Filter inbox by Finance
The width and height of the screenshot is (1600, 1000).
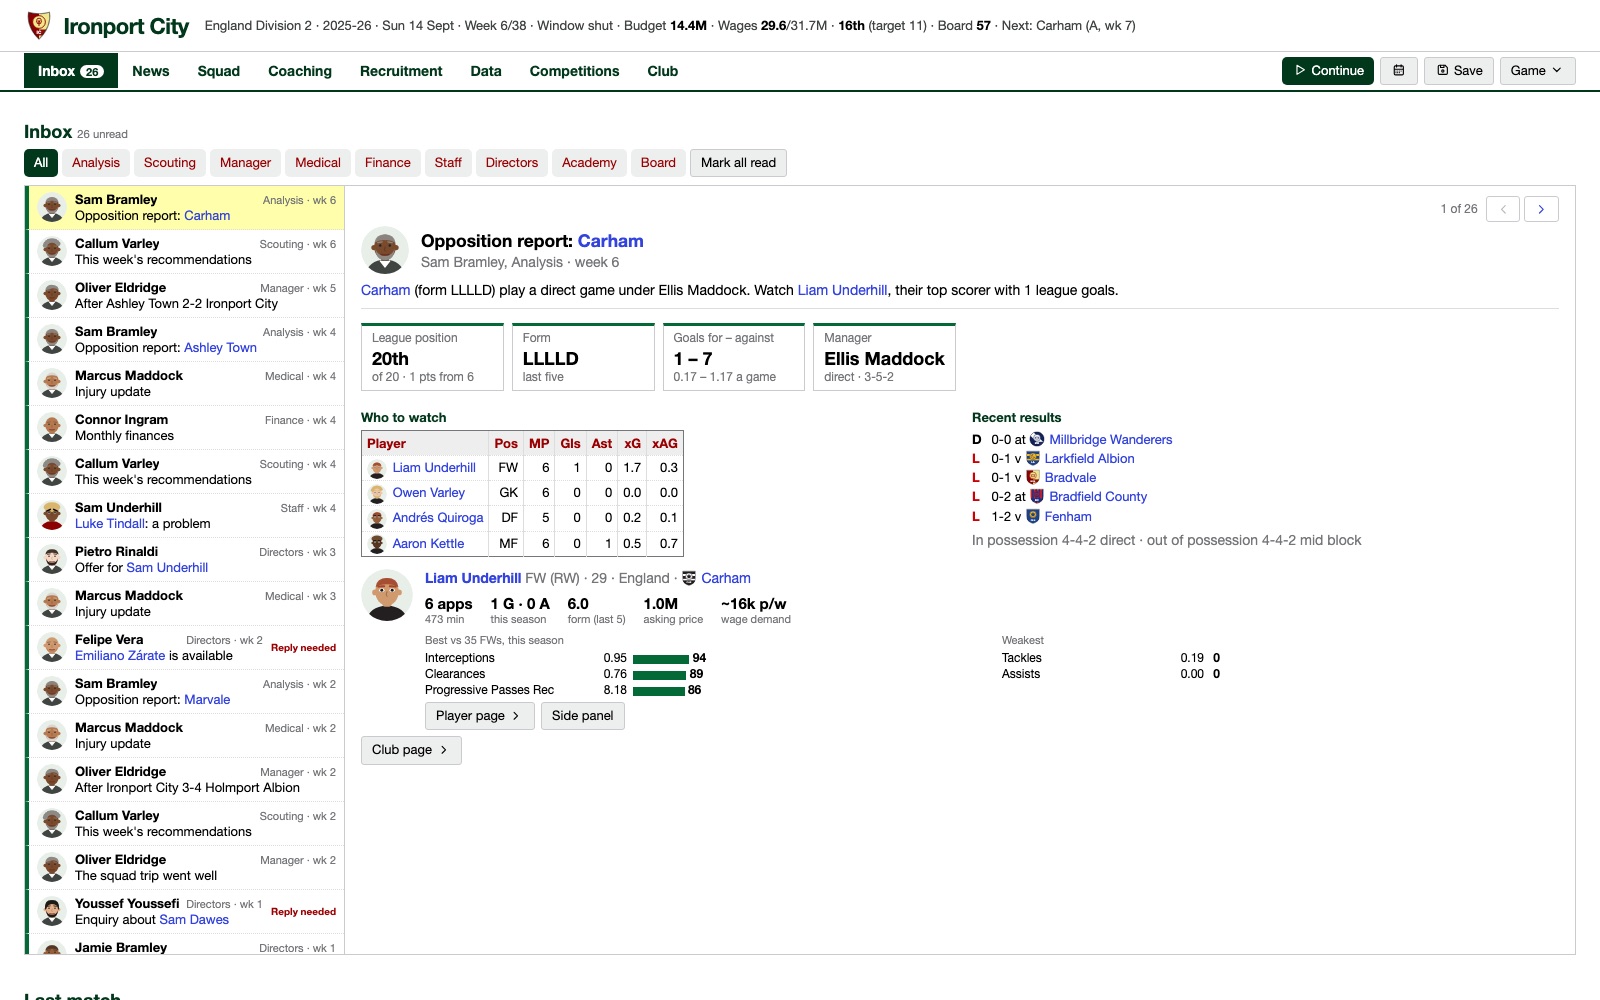[x=388, y=163]
